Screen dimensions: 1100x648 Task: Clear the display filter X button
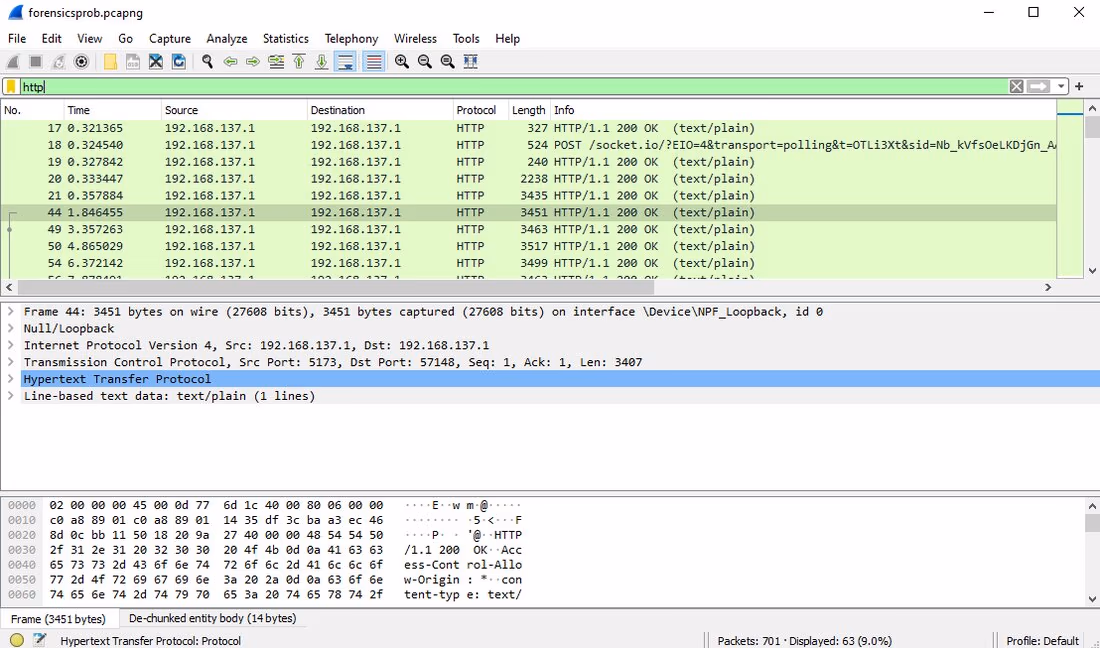click(x=1016, y=86)
